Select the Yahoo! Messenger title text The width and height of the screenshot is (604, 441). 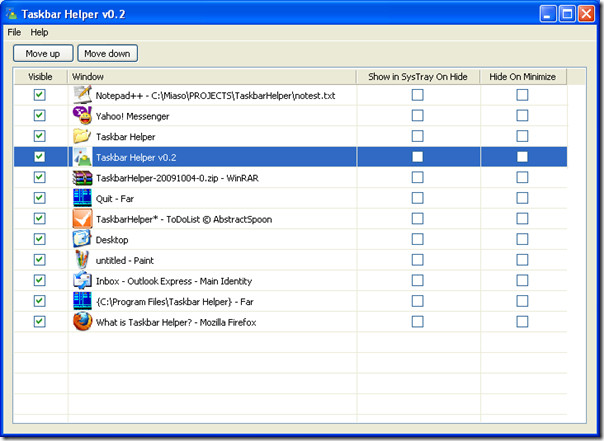coord(132,116)
